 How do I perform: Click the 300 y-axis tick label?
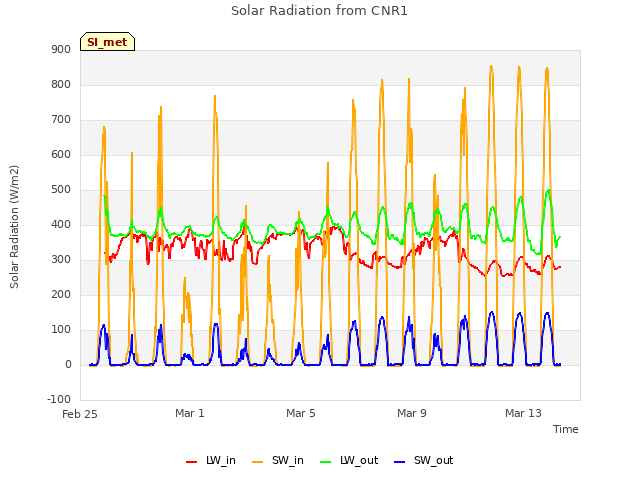tap(61, 260)
